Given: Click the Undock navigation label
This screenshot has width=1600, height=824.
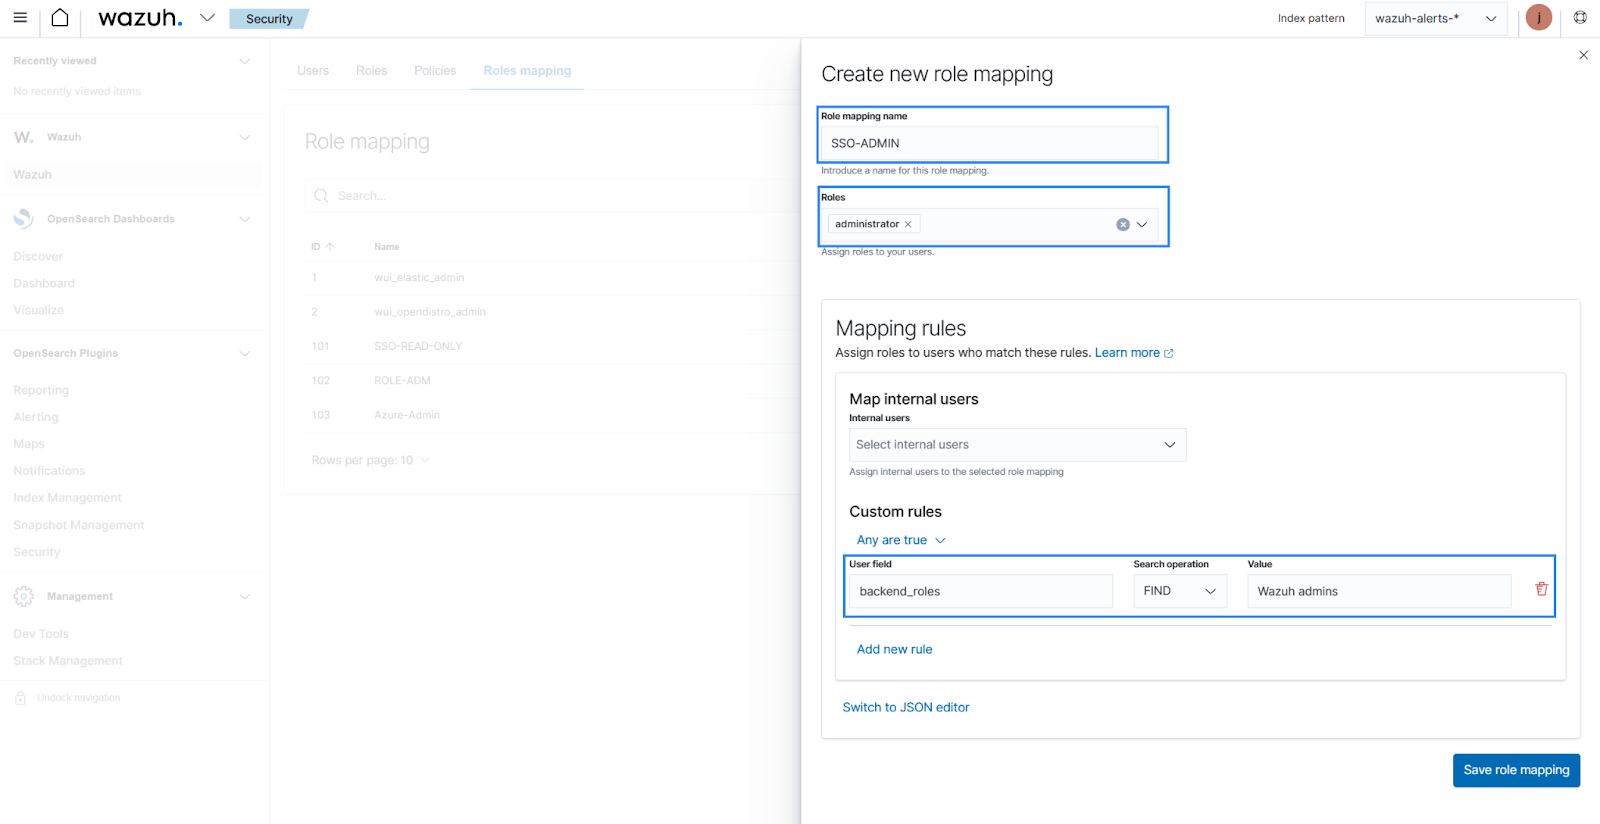Looking at the screenshot, I should [x=78, y=698].
